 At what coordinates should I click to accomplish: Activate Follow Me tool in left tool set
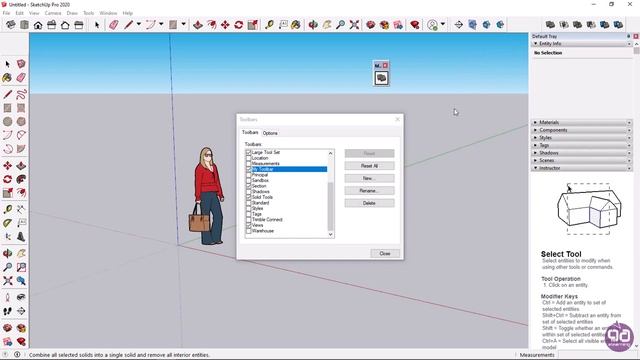pyautogui.click(x=21, y=179)
